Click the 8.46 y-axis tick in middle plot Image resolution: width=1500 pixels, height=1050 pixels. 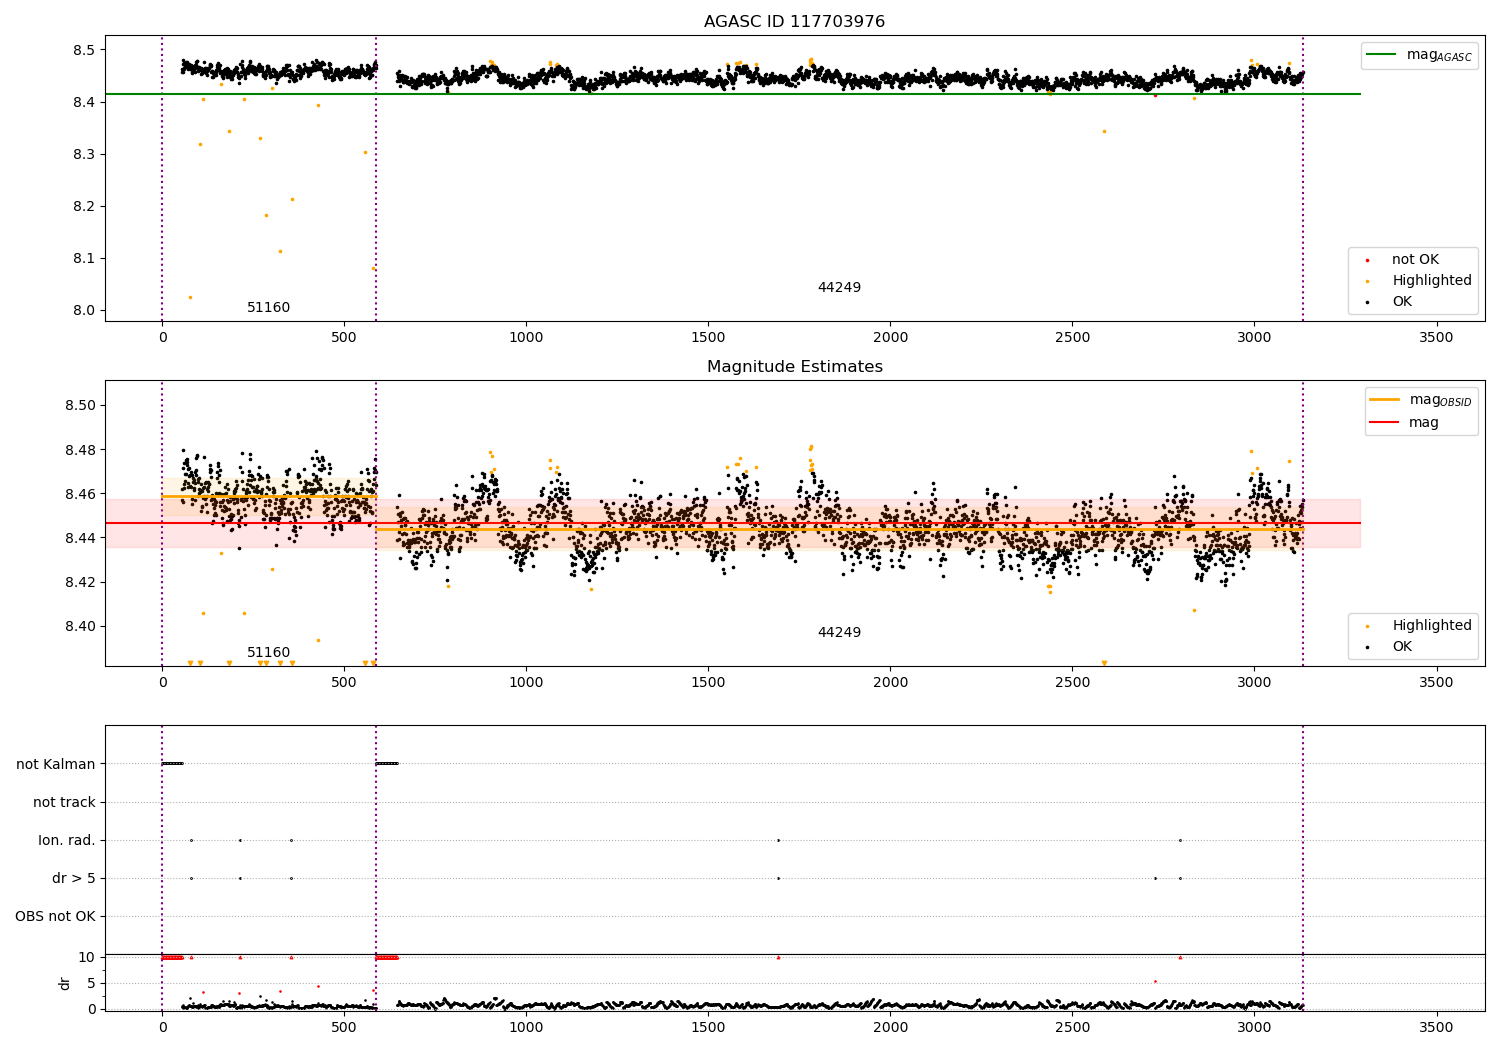[80, 494]
